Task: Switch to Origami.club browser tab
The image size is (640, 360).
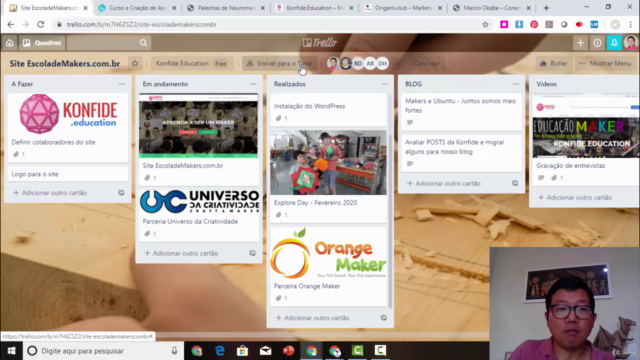Action: (403, 8)
